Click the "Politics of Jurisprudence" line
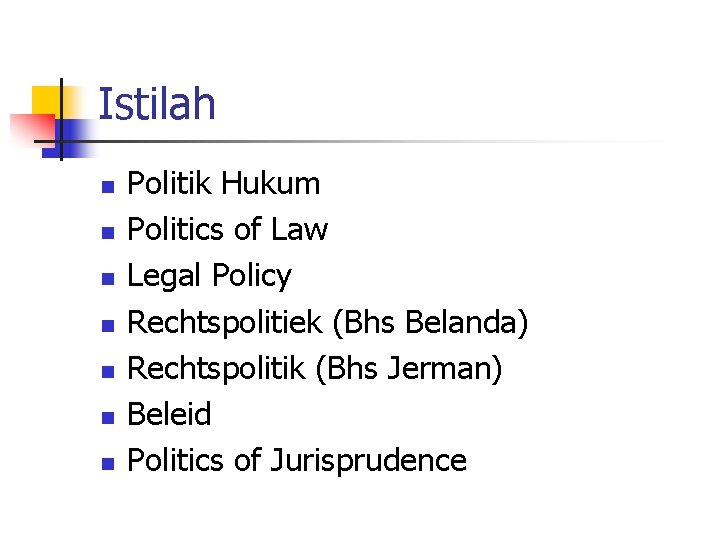 click(297, 461)
